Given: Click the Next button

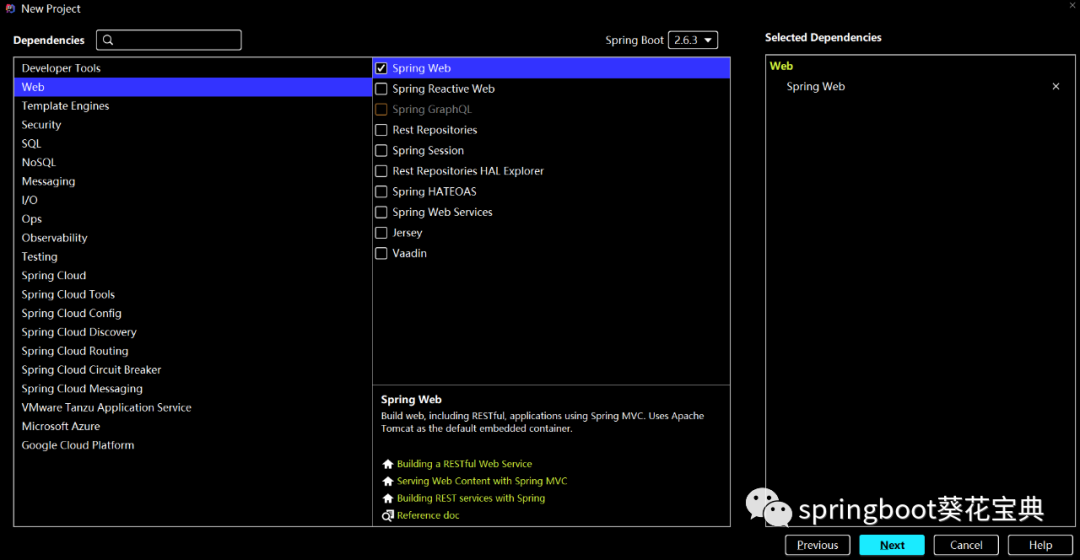Looking at the screenshot, I should [892, 545].
